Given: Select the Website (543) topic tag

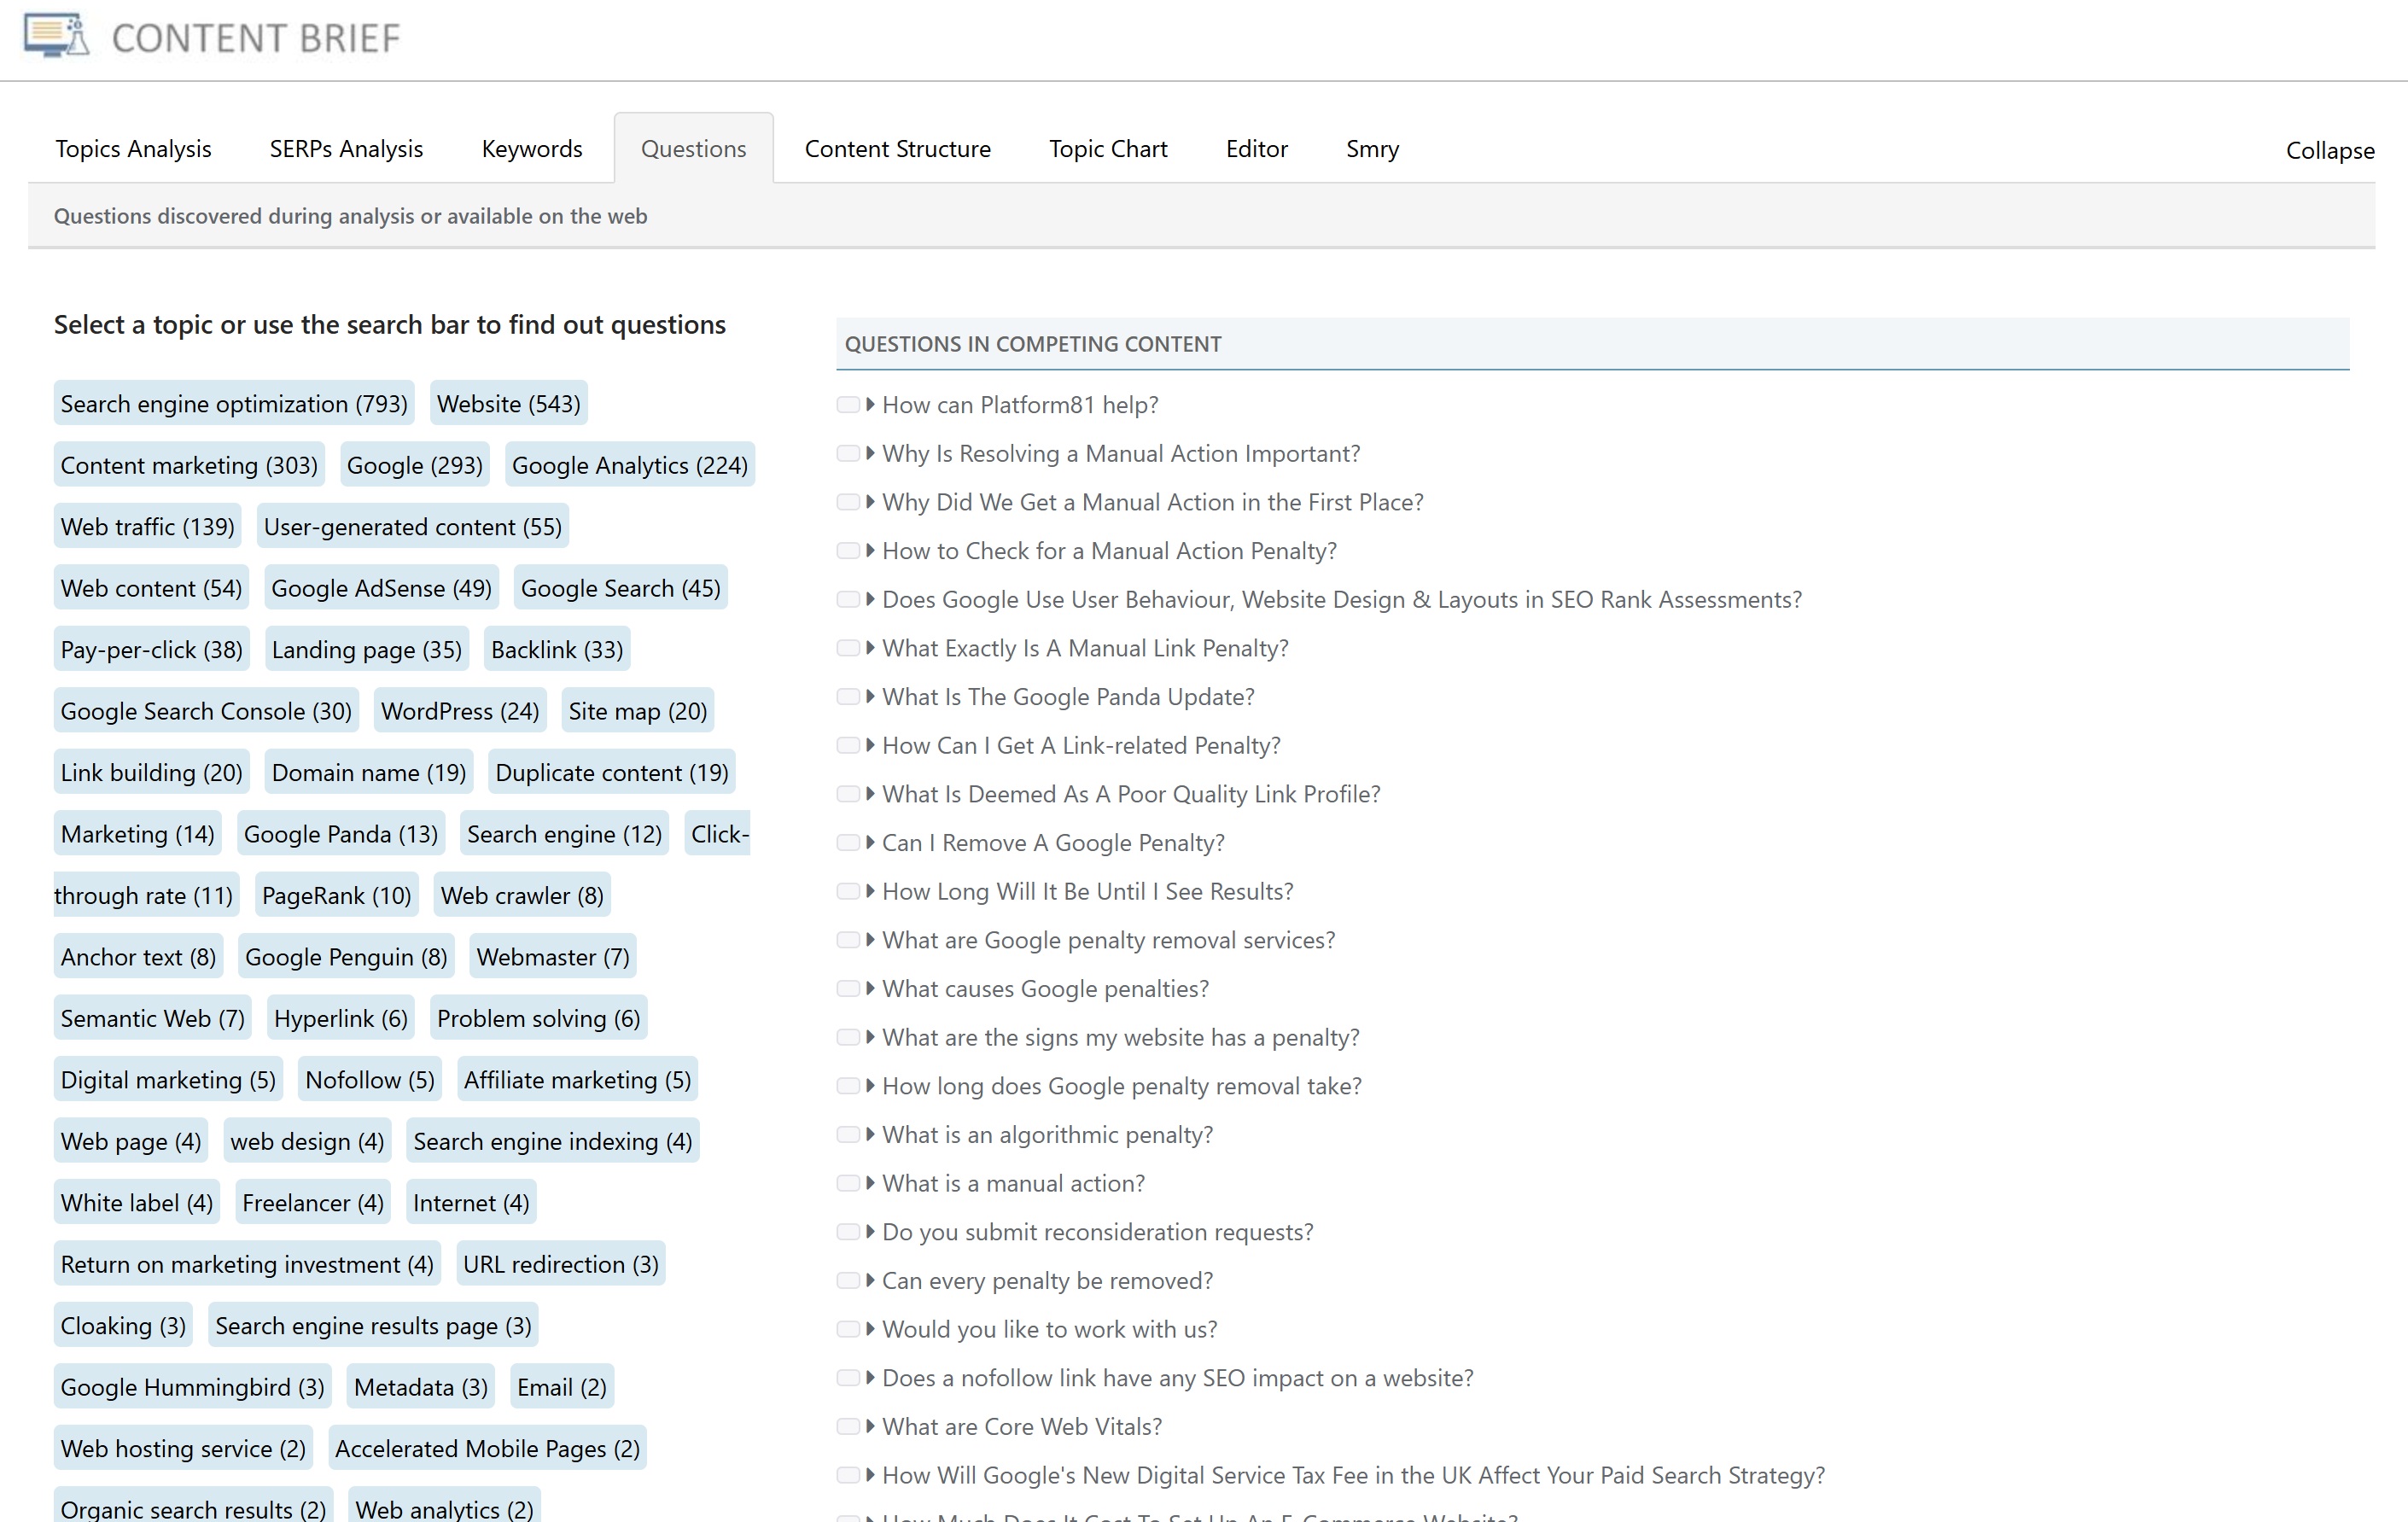Looking at the screenshot, I should click(x=508, y=404).
